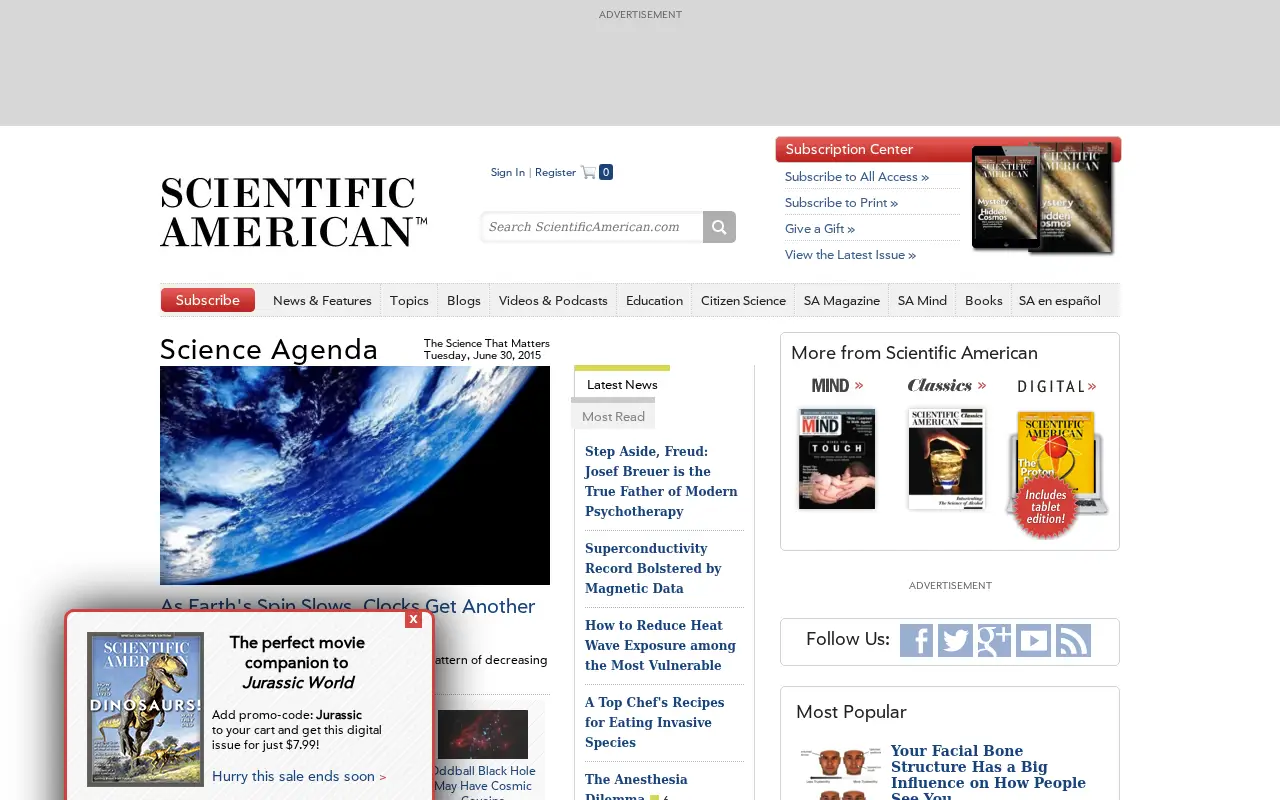The height and width of the screenshot is (800, 1280).
Task: Open the Josef Breuer psychotherapy article
Action: (662, 481)
